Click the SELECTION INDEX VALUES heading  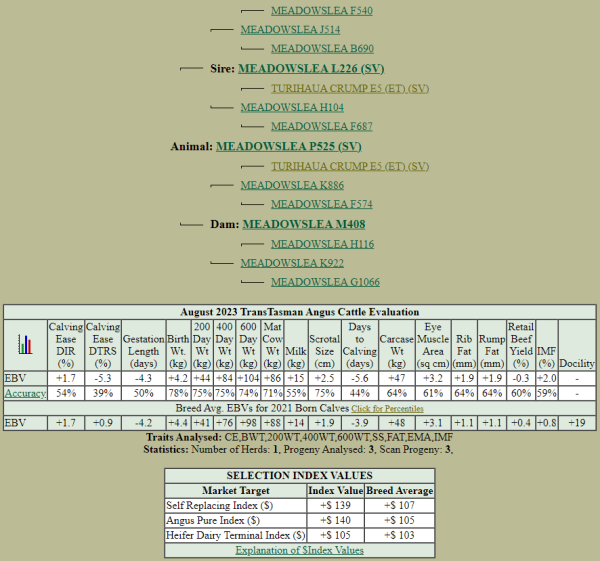click(x=300, y=476)
